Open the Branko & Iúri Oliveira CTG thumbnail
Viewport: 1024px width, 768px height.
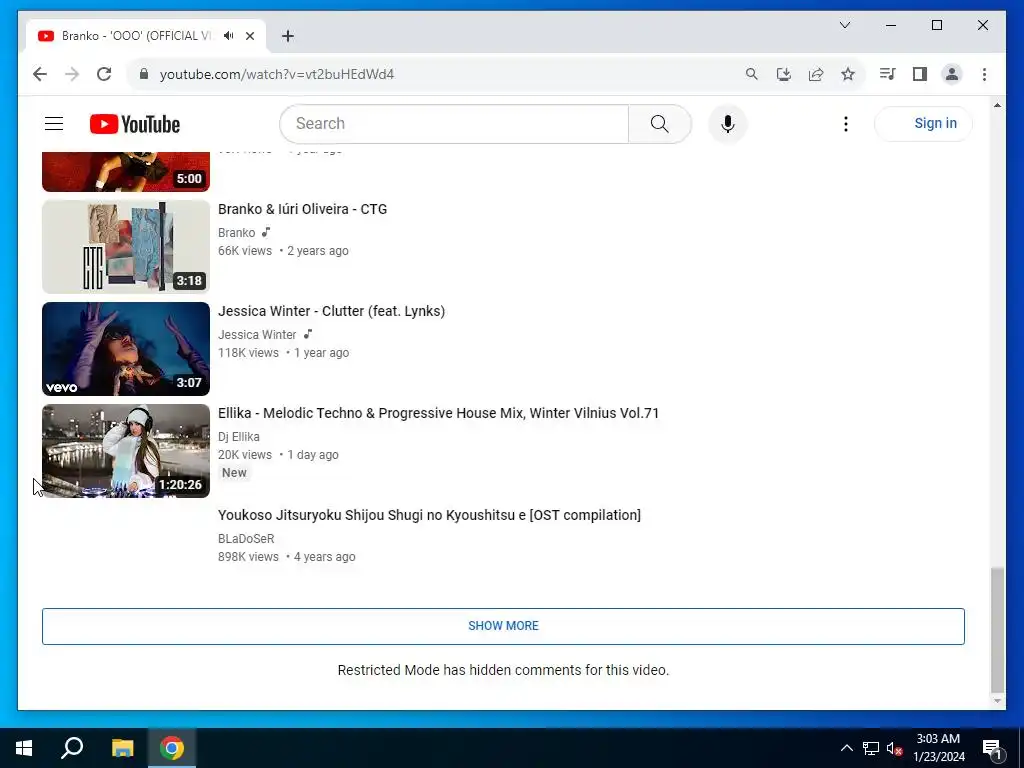(x=126, y=246)
